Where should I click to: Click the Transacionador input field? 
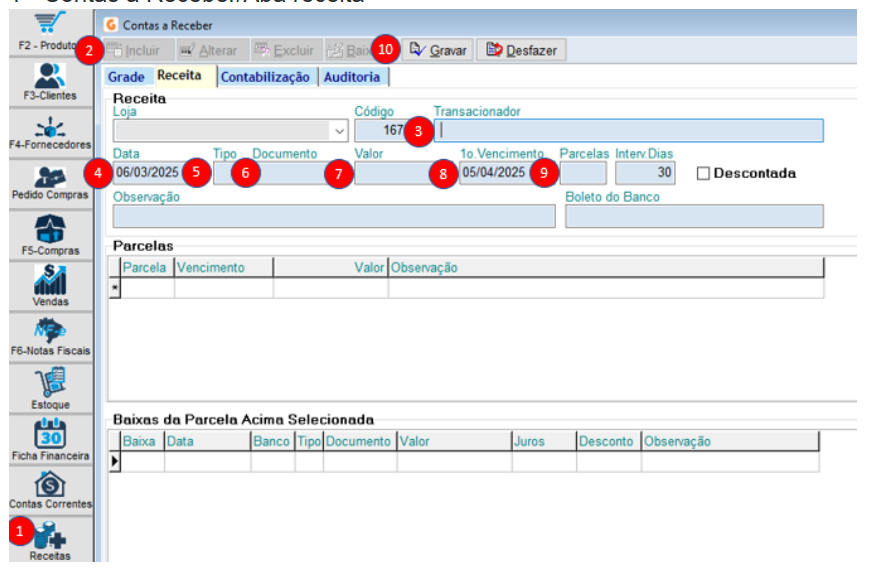pyautogui.click(x=629, y=130)
